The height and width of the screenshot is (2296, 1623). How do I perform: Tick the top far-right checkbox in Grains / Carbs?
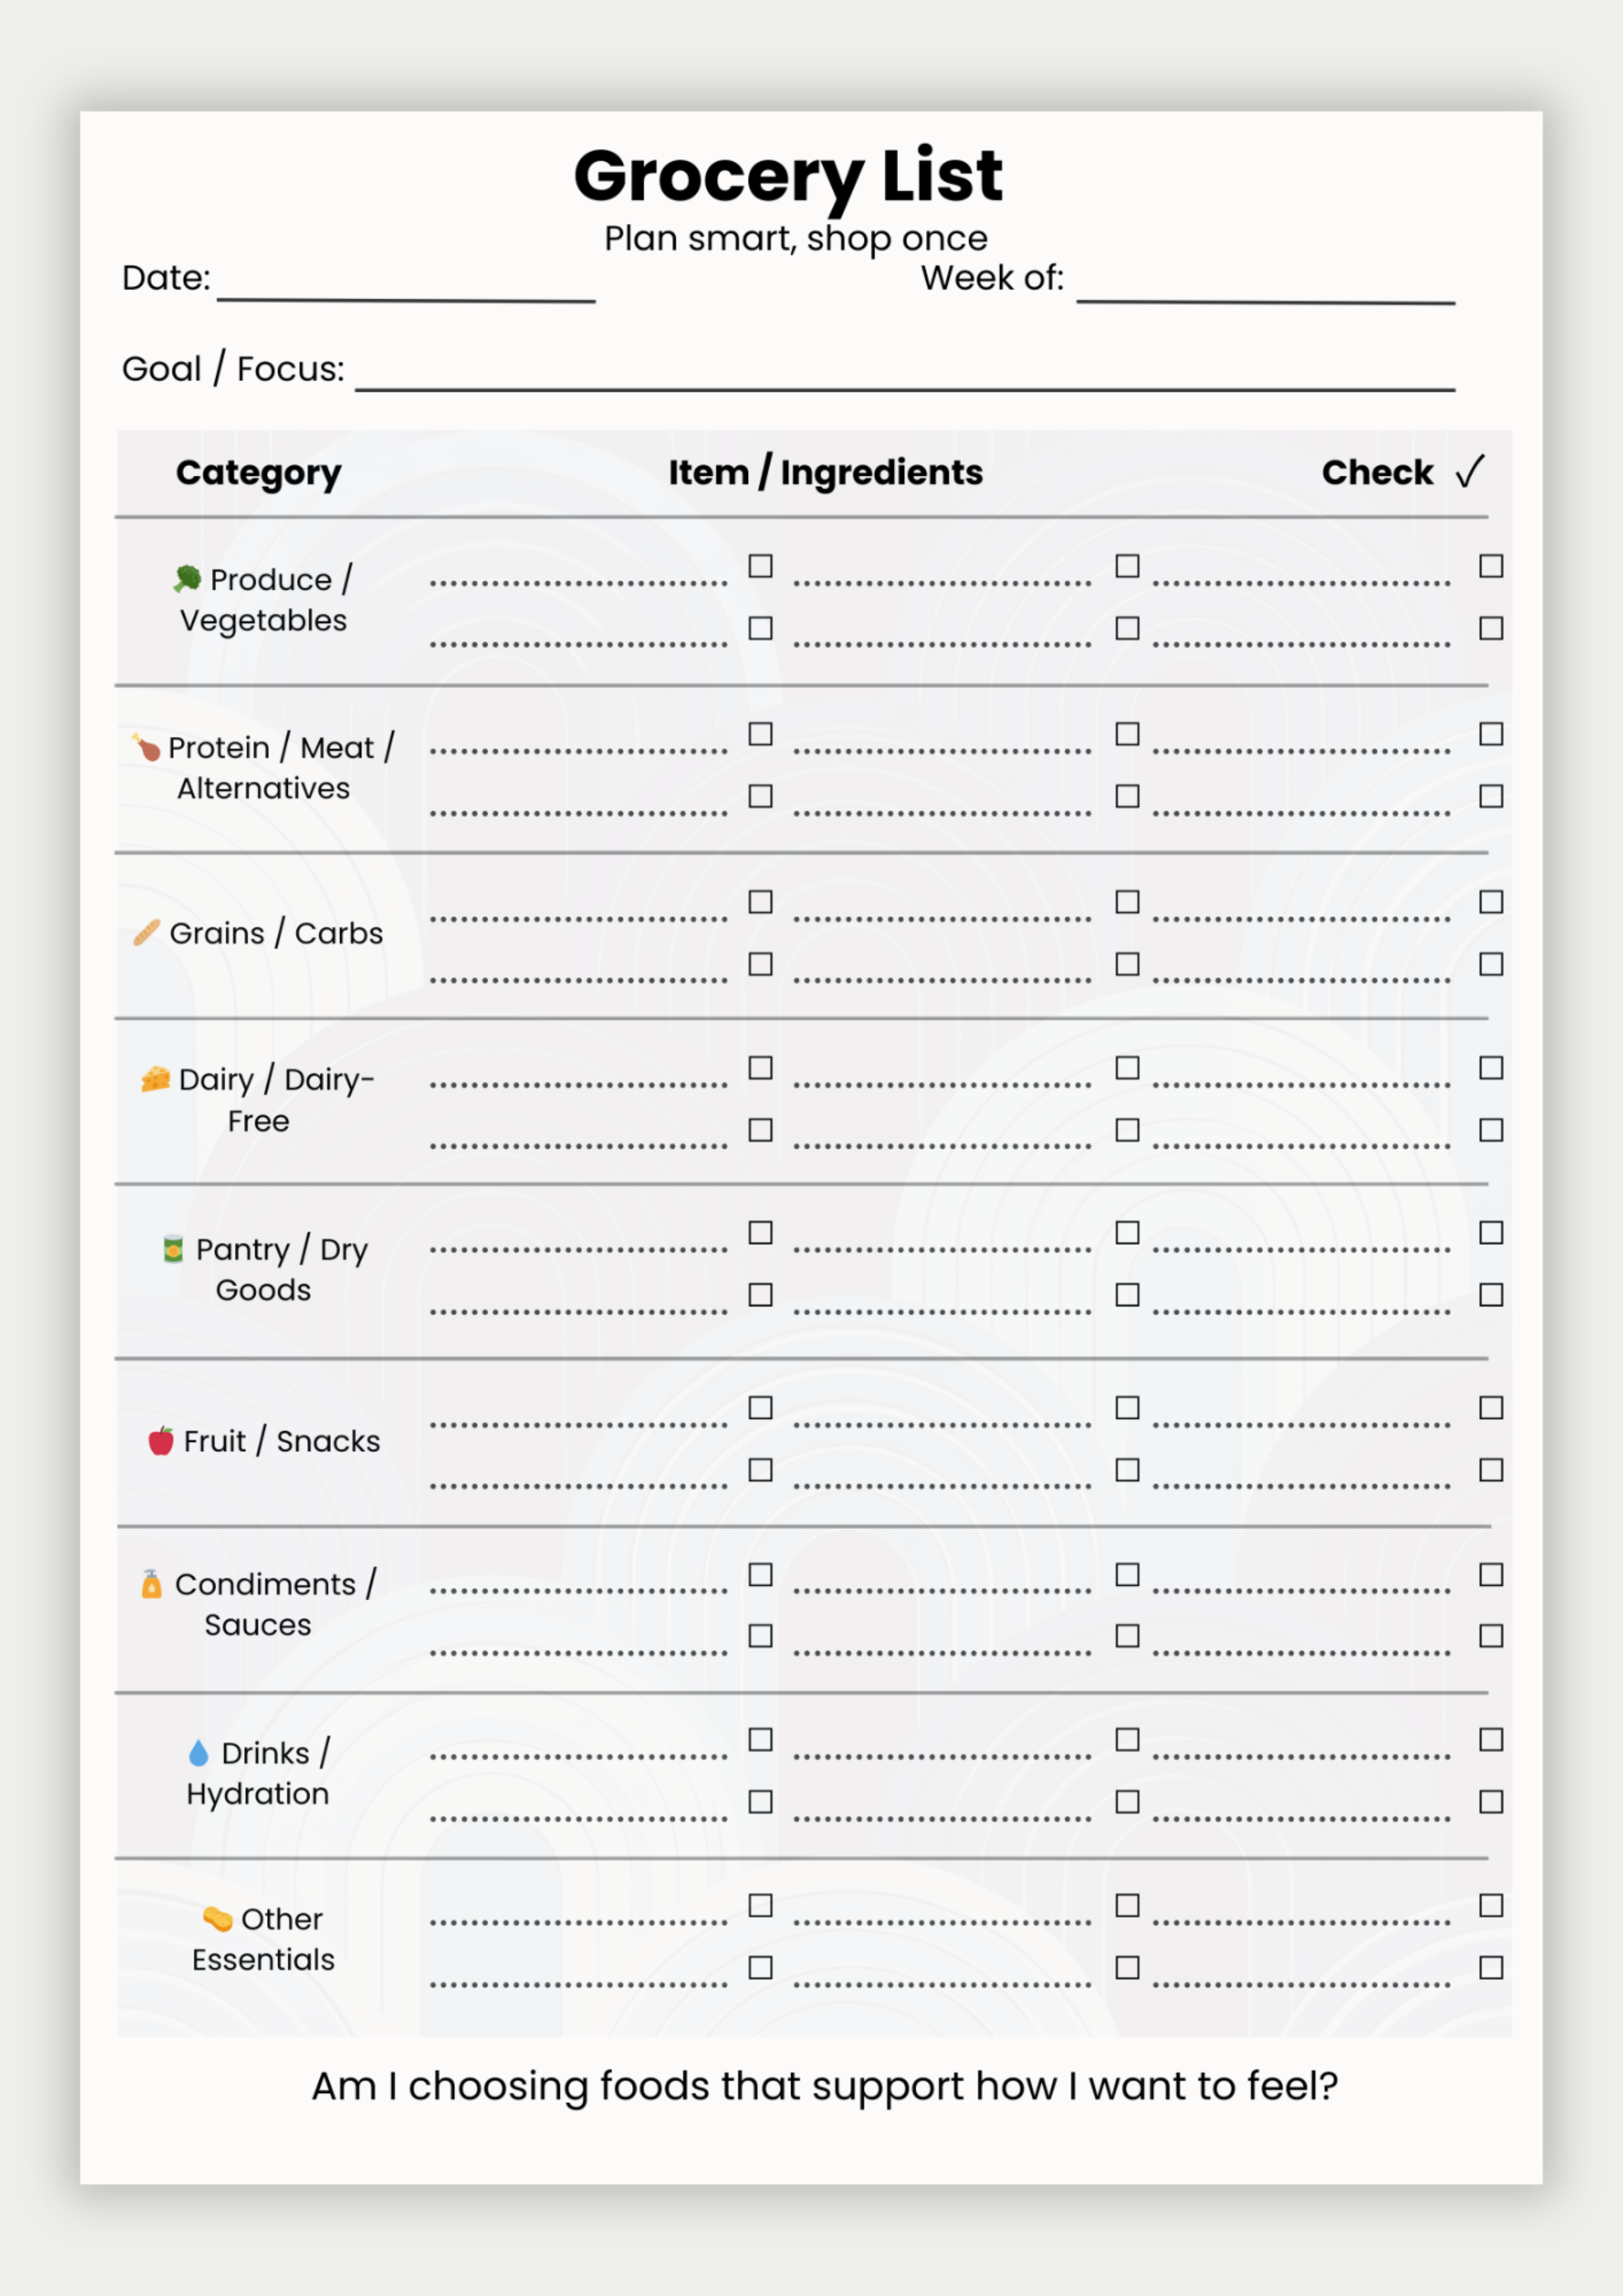click(1491, 902)
